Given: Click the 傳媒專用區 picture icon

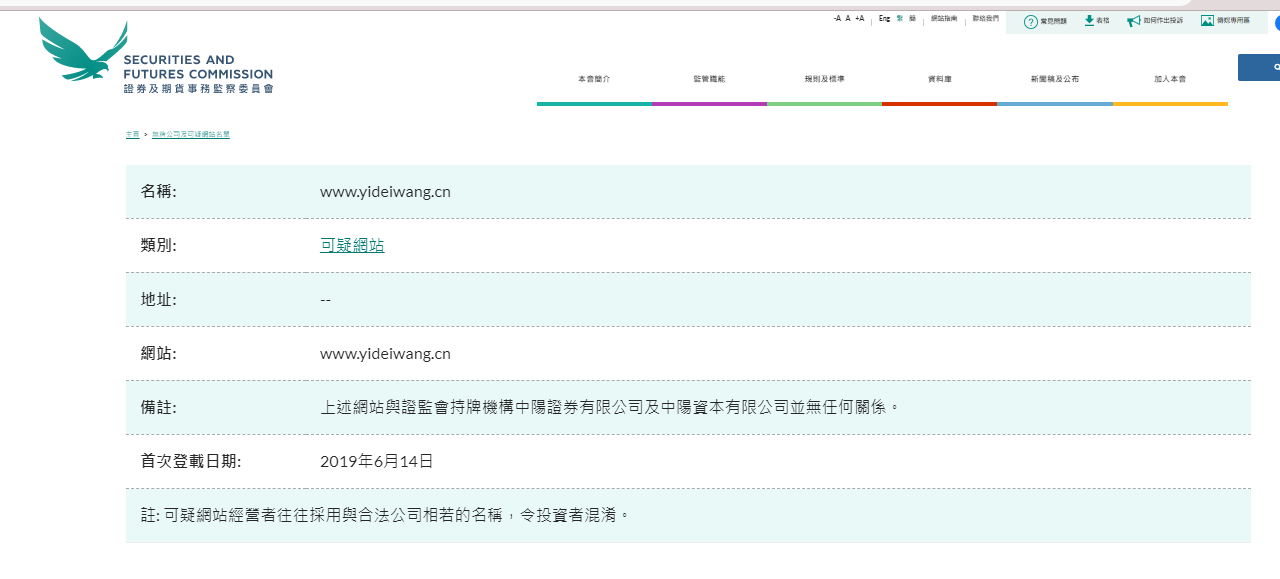Looking at the screenshot, I should [x=1207, y=20].
